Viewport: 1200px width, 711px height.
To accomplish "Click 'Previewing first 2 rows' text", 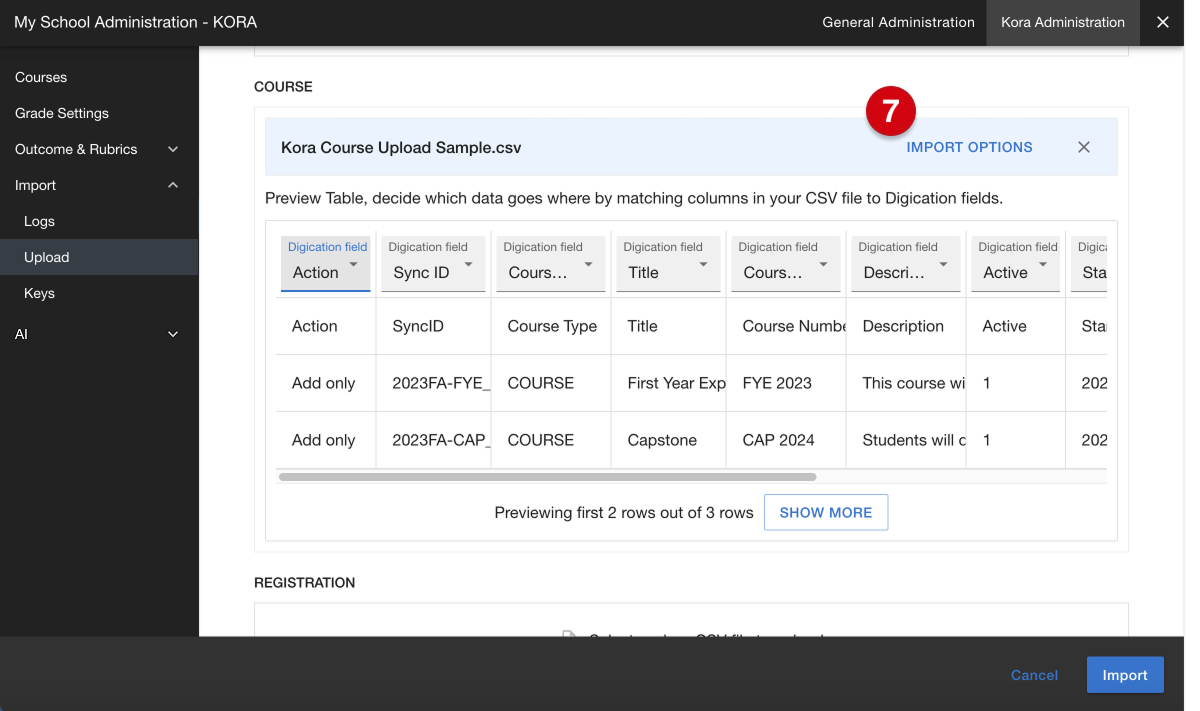I will click(x=624, y=512).
